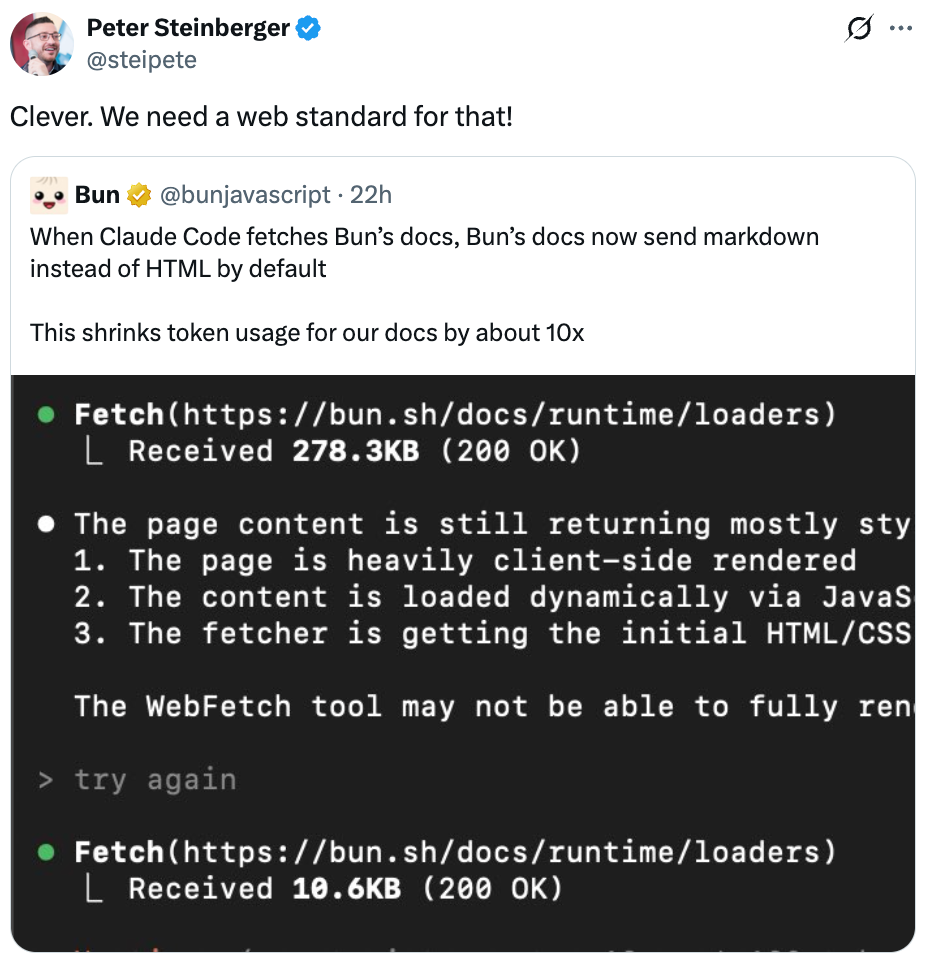Click the 'Clever. We need a web standard' text

[x=261, y=116]
